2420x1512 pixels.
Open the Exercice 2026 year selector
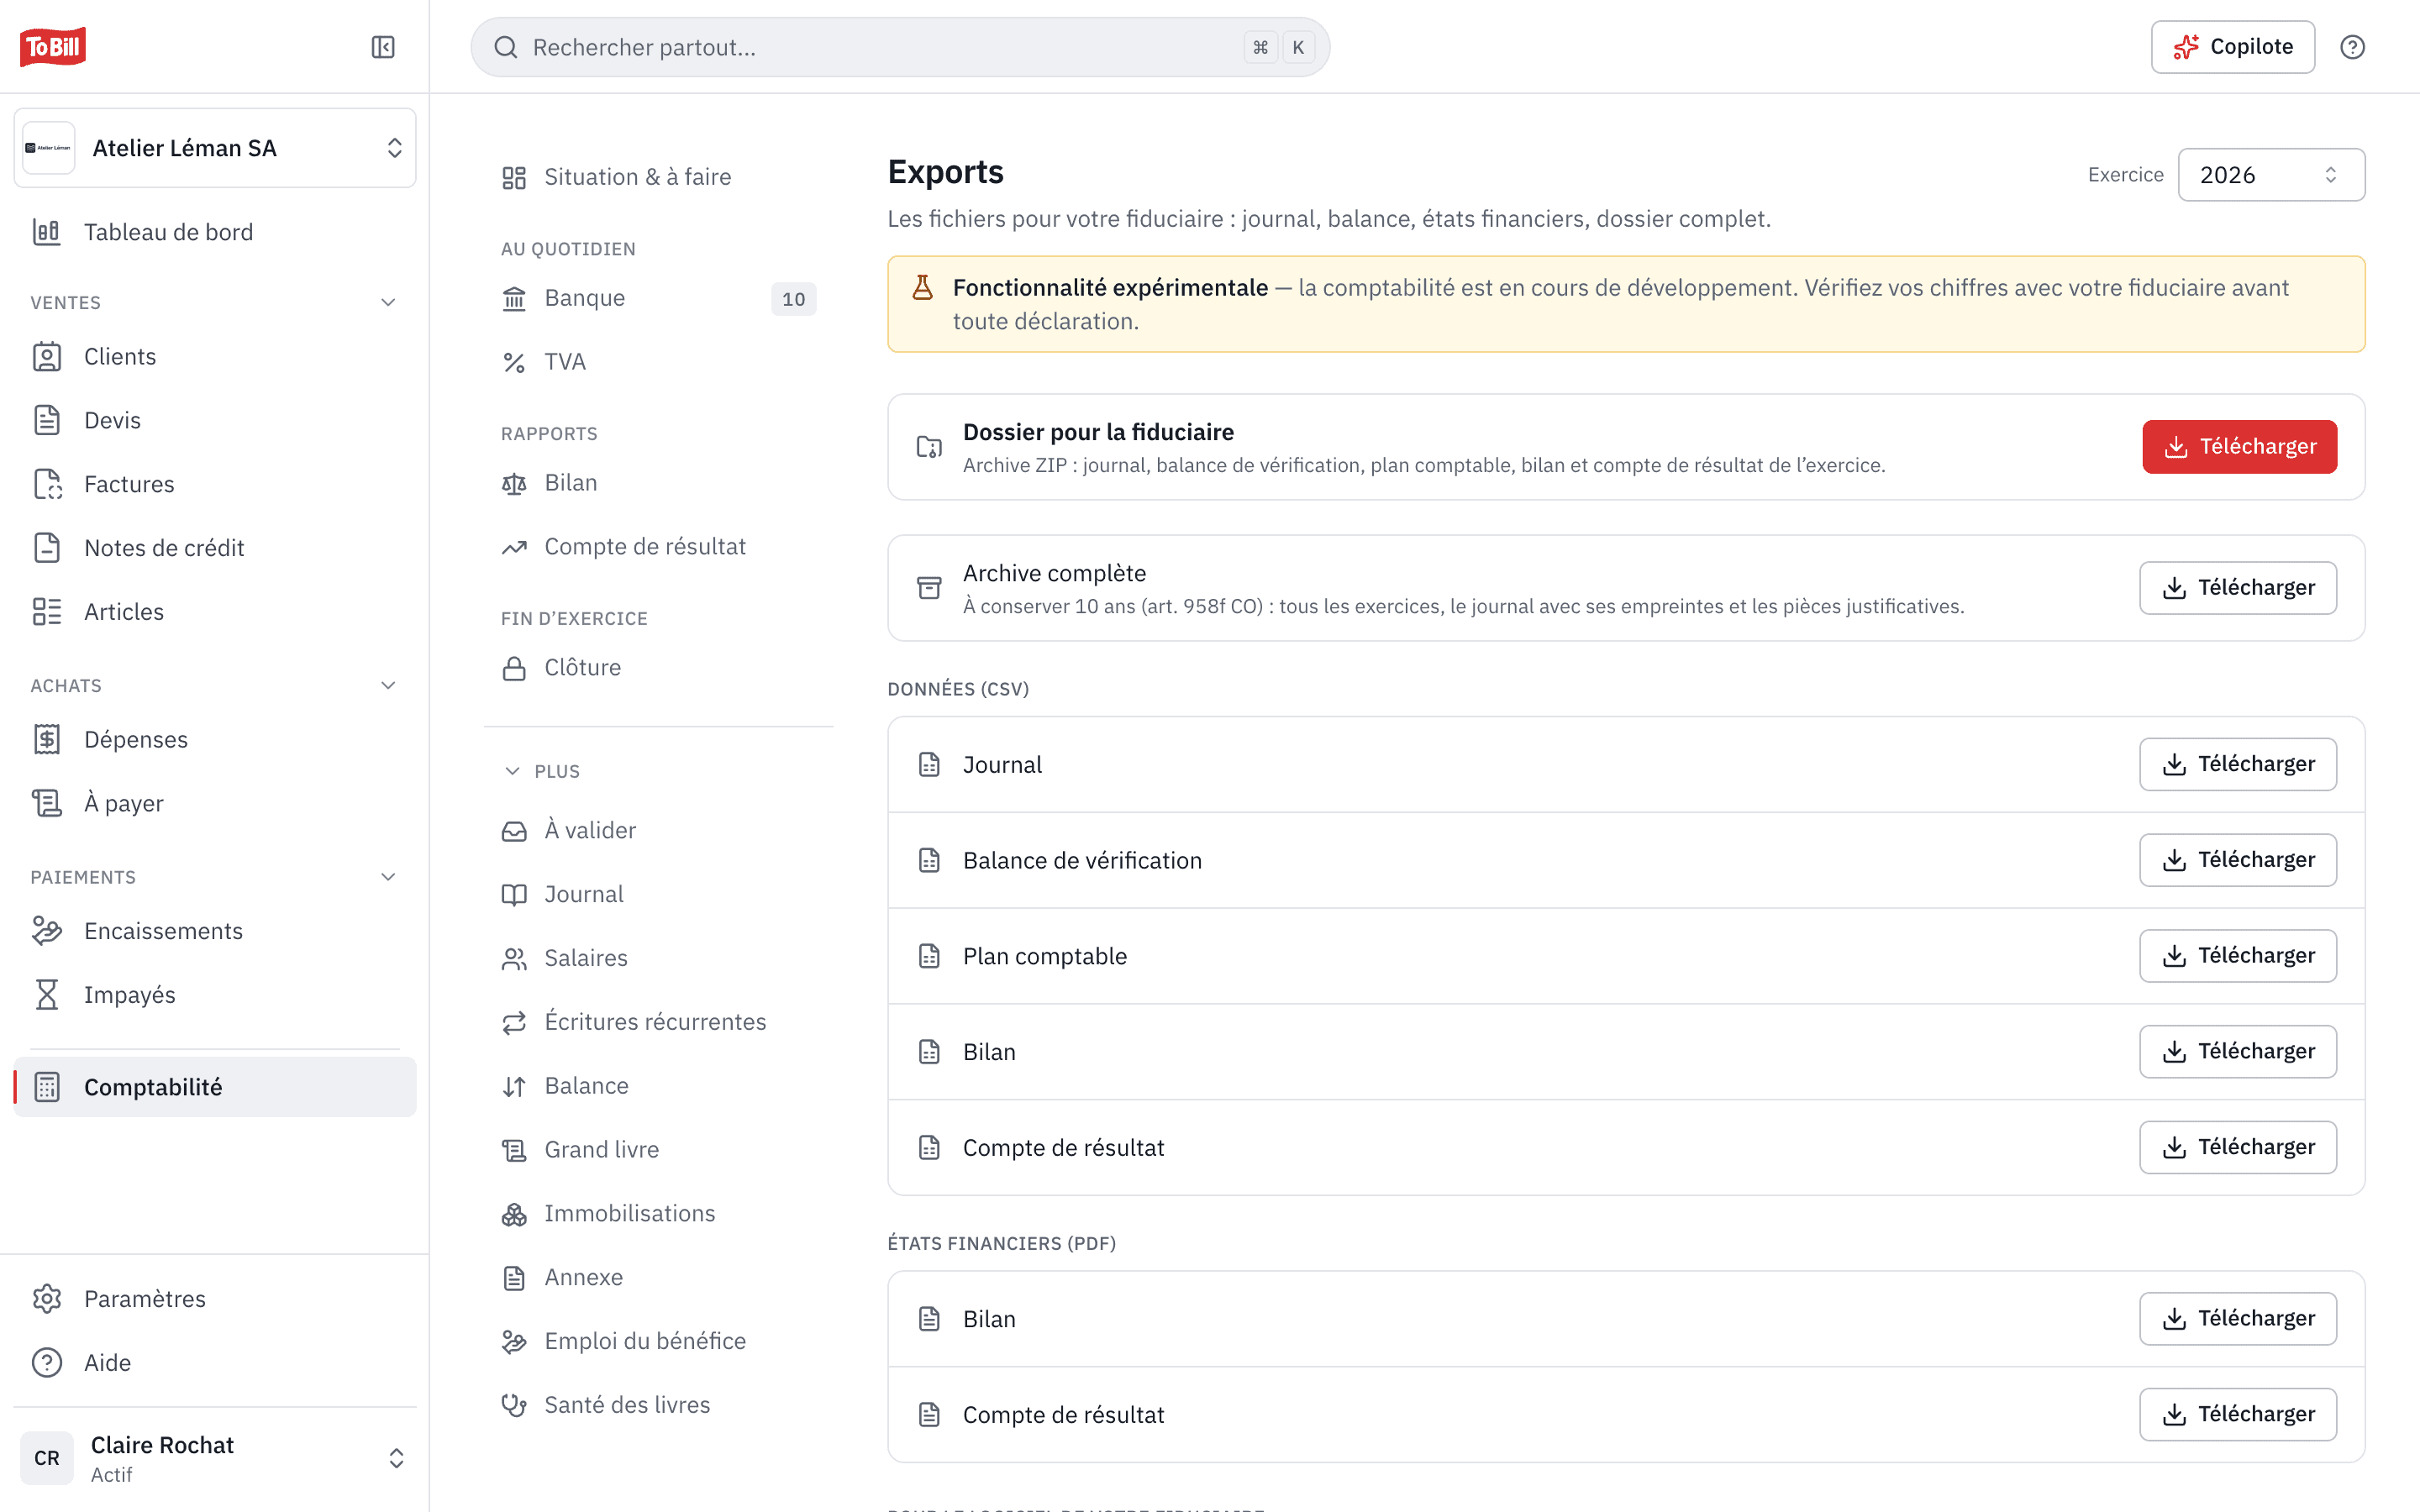[x=2271, y=175]
